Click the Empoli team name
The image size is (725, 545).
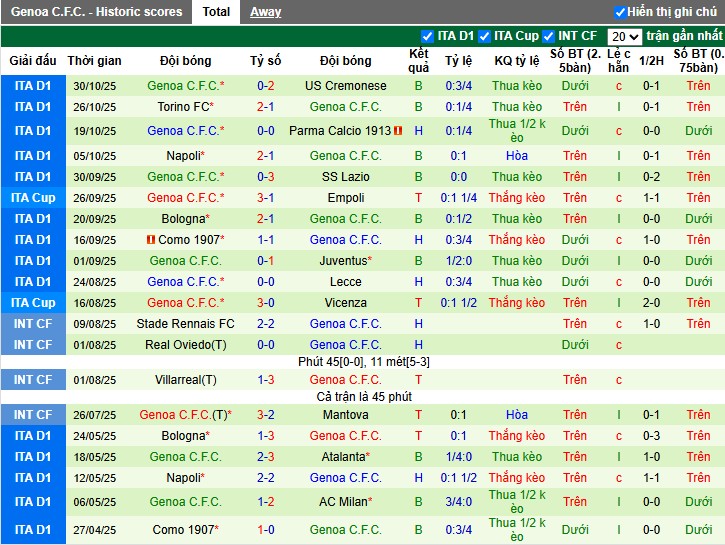tap(345, 198)
